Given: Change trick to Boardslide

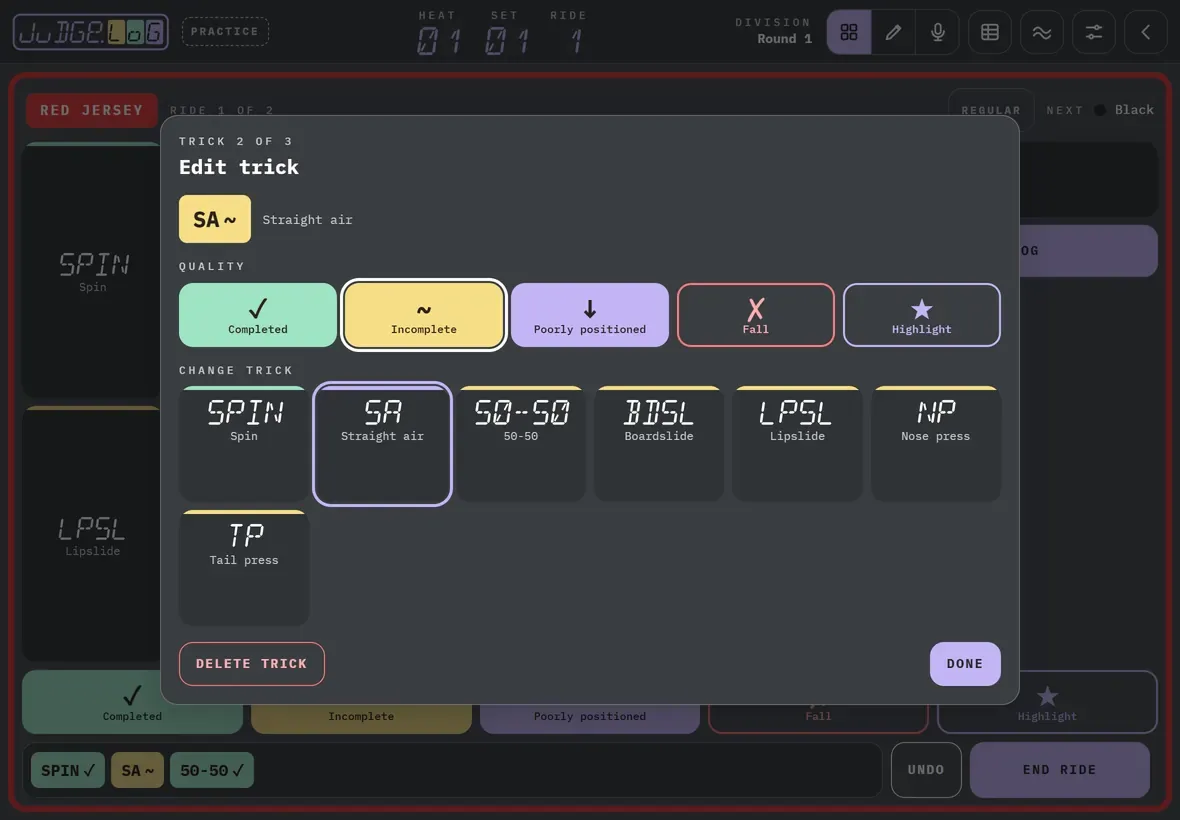Looking at the screenshot, I should (x=658, y=444).
